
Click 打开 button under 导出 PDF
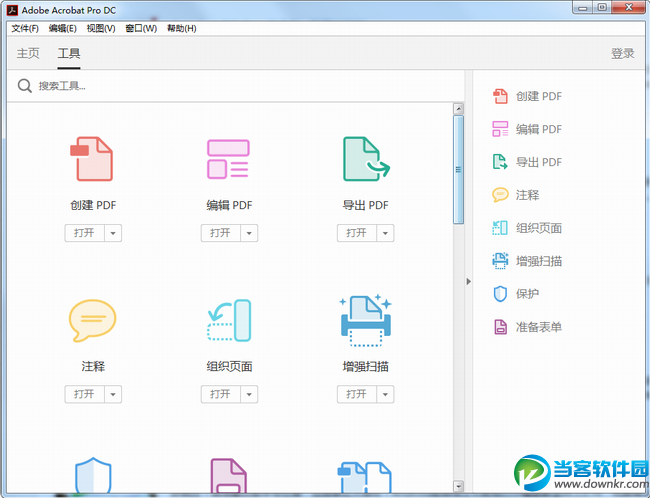357,233
